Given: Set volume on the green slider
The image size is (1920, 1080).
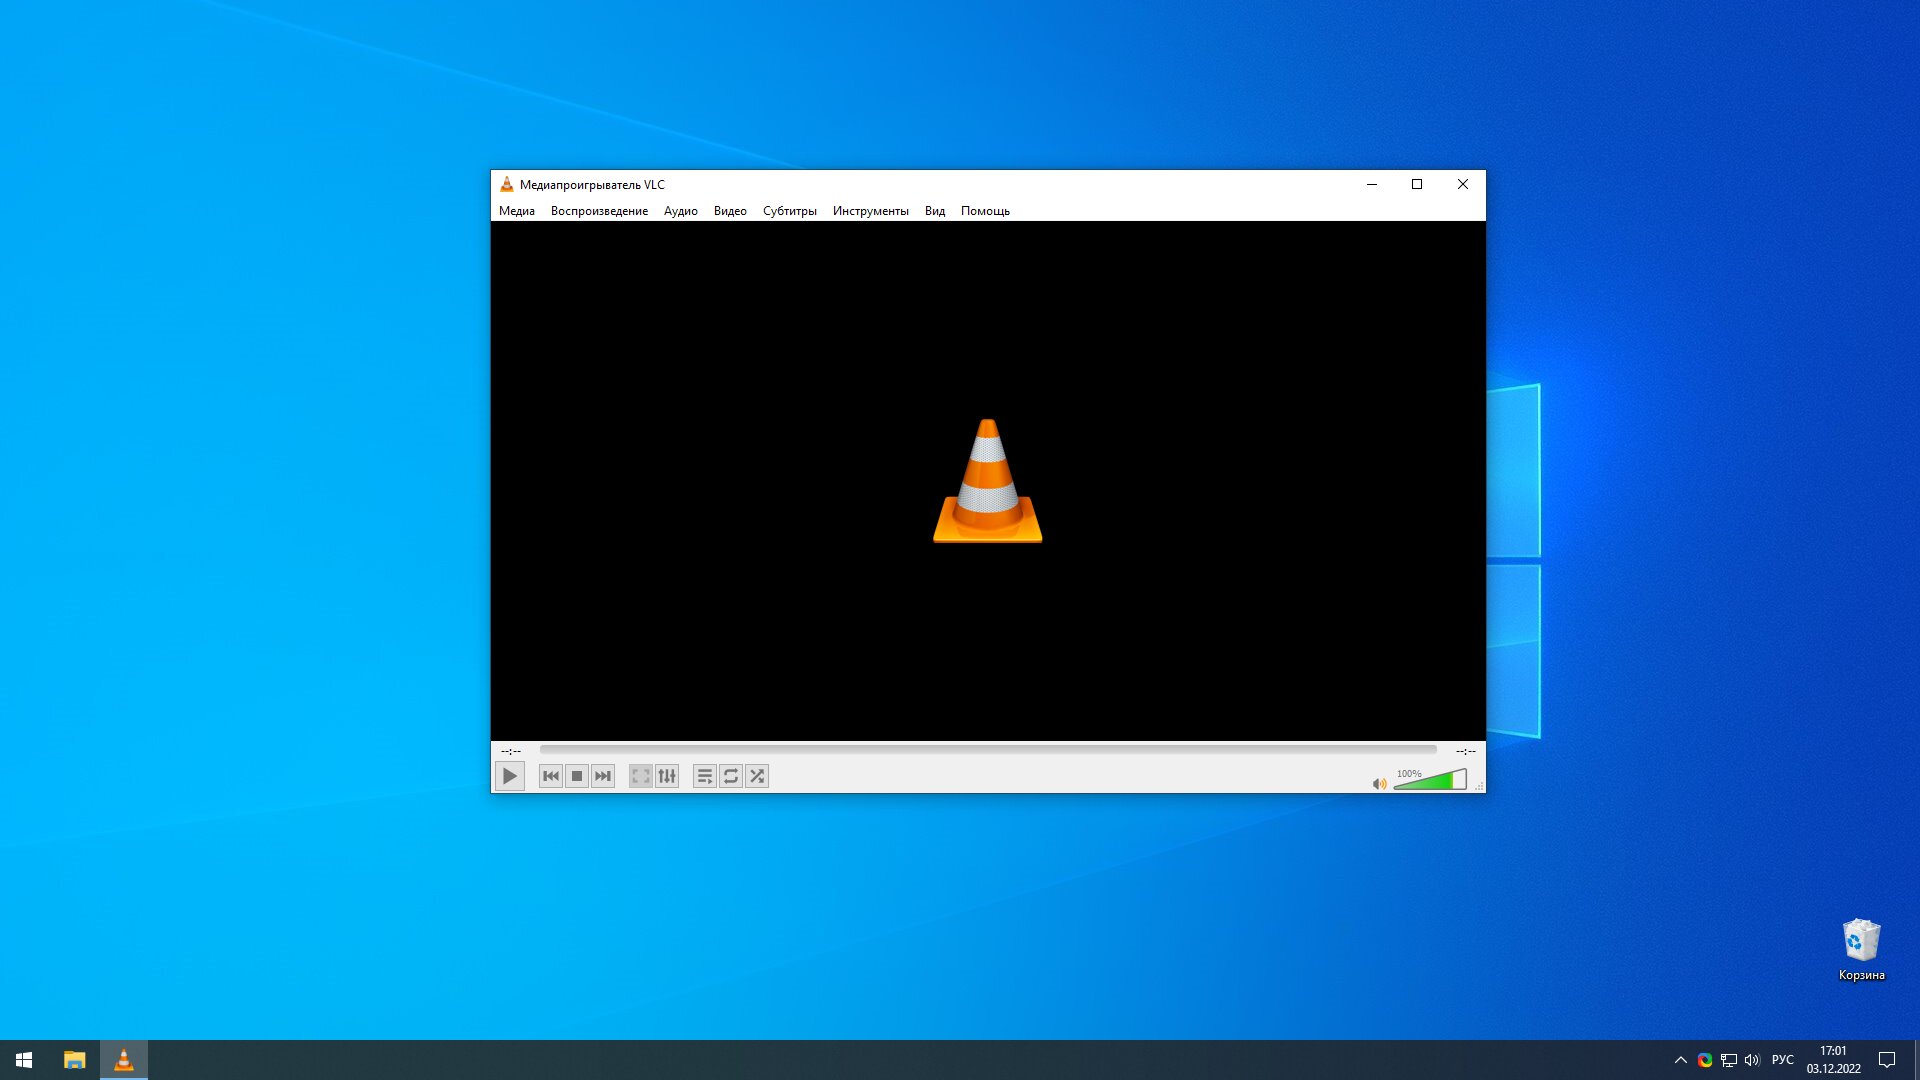Looking at the screenshot, I should (1430, 780).
